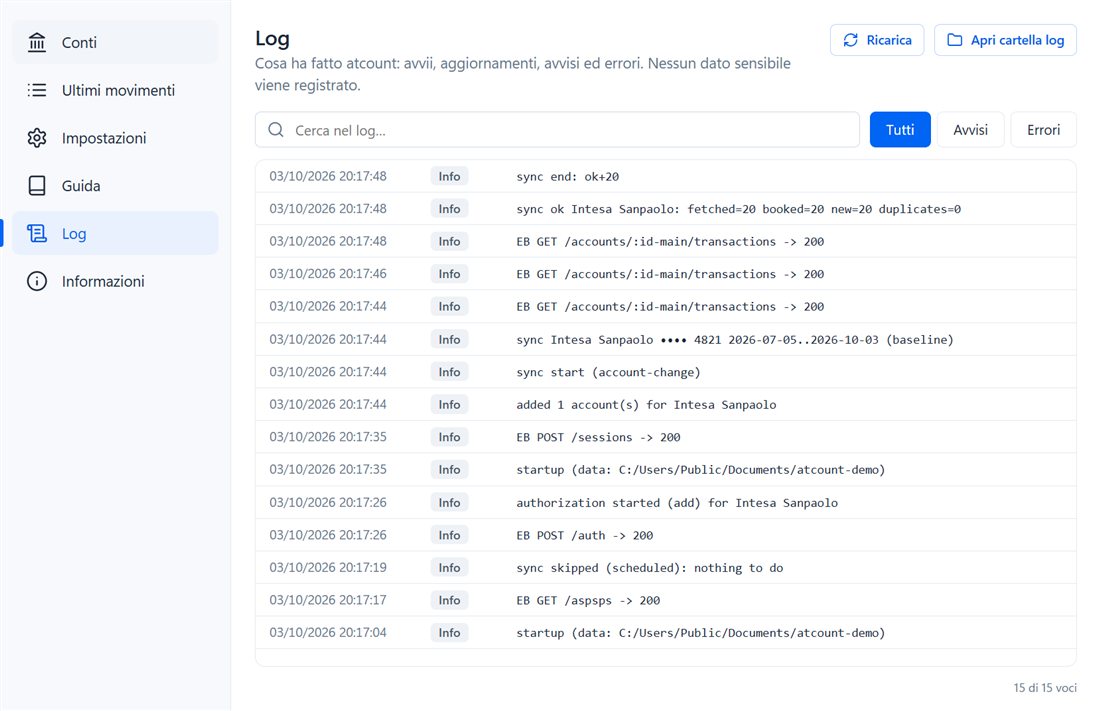Filter log by Errori
Screen dimensions: 1100x711
pos(1043,130)
